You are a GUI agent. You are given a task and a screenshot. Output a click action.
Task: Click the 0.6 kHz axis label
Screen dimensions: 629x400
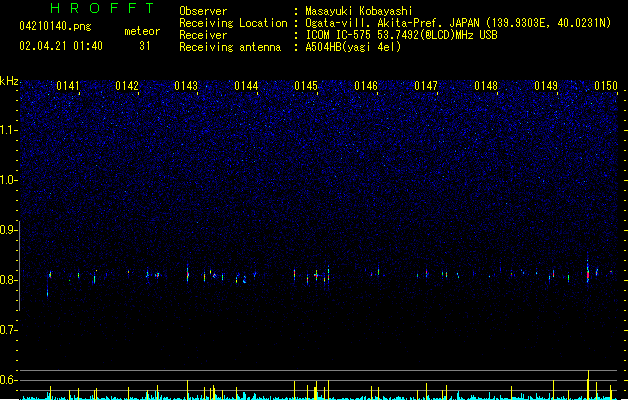[x=8, y=380]
